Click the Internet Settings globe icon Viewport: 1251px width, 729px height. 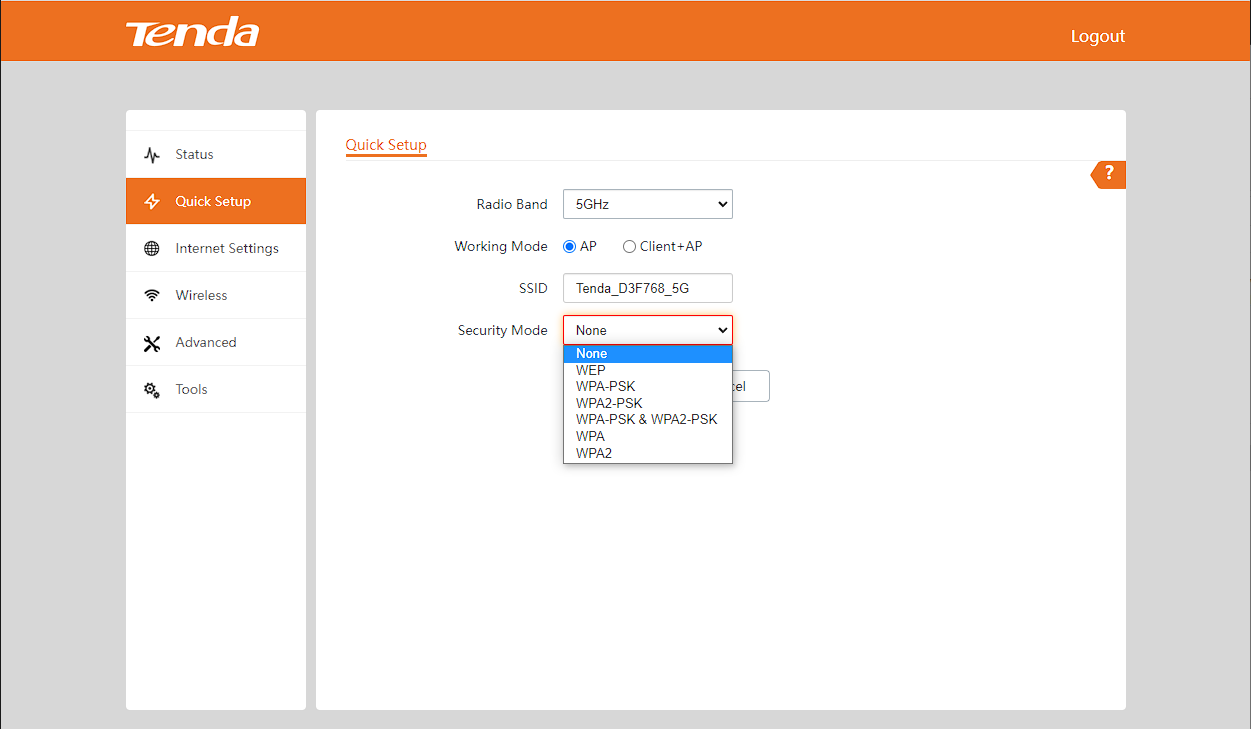click(x=152, y=249)
